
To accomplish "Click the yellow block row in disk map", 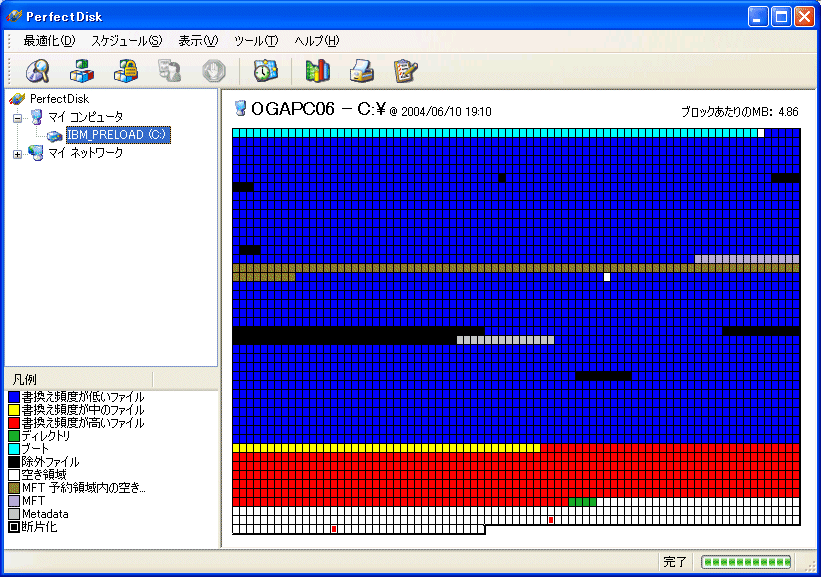I will (x=386, y=448).
